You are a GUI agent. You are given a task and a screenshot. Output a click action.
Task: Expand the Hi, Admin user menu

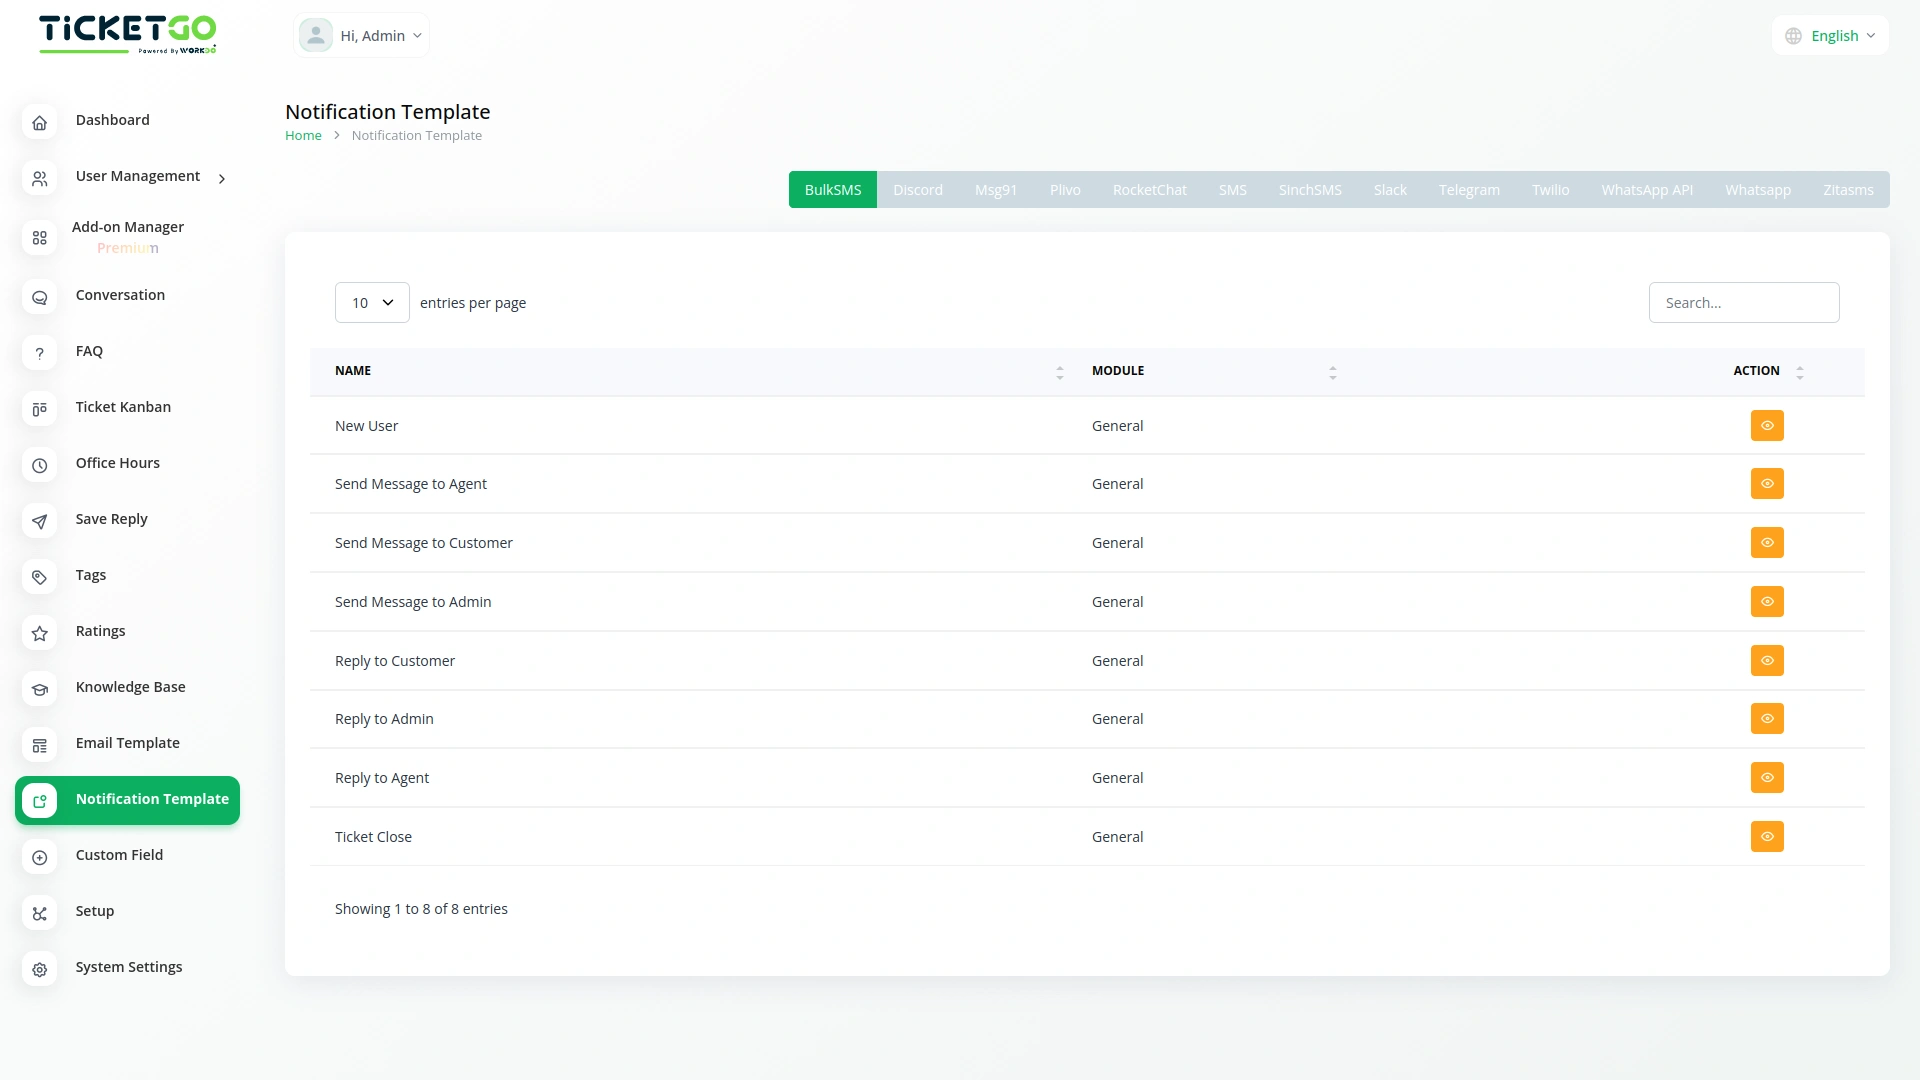(x=362, y=36)
